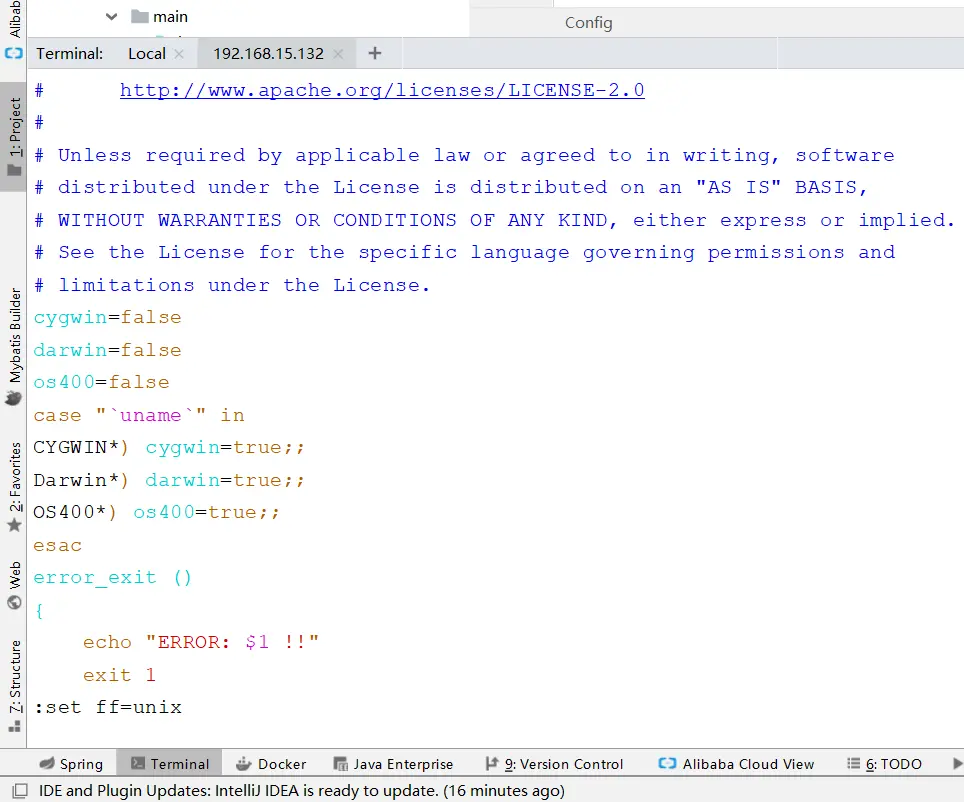The image size is (964, 802).
Task: Open the Spring tool window
Action: pyautogui.click(x=71, y=764)
